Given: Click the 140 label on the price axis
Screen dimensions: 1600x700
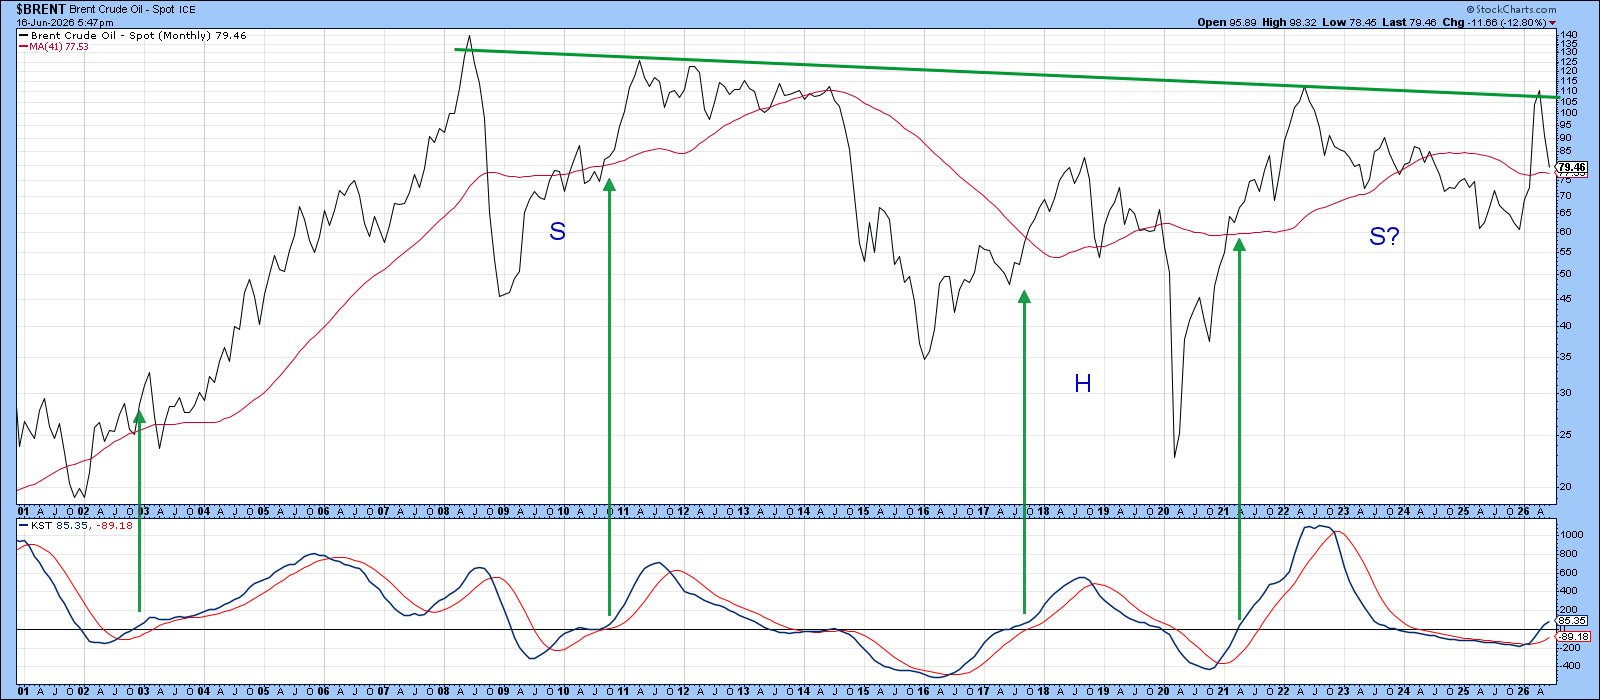Looking at the screenshot, I should click(x=1570, y=35).
